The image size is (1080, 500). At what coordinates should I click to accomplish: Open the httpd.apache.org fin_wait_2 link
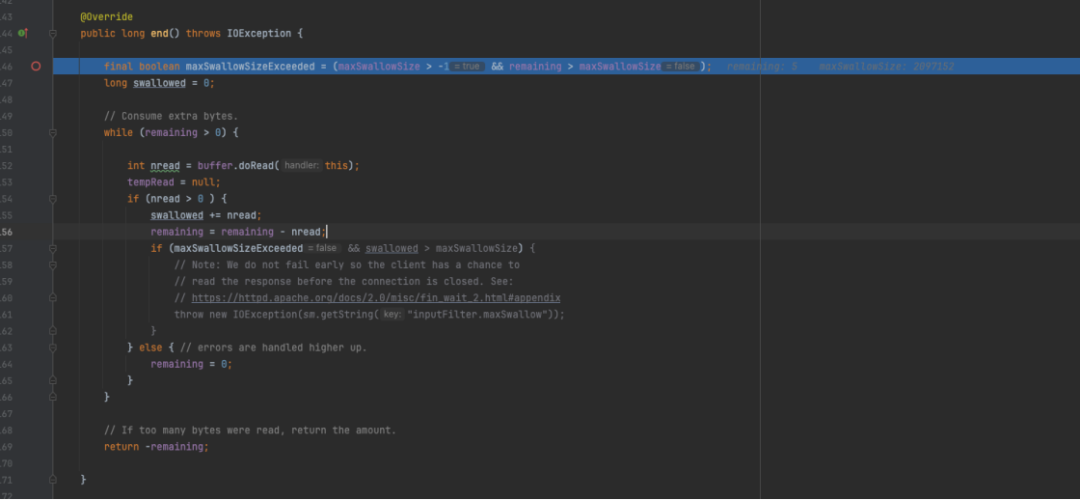pos(375,298)
